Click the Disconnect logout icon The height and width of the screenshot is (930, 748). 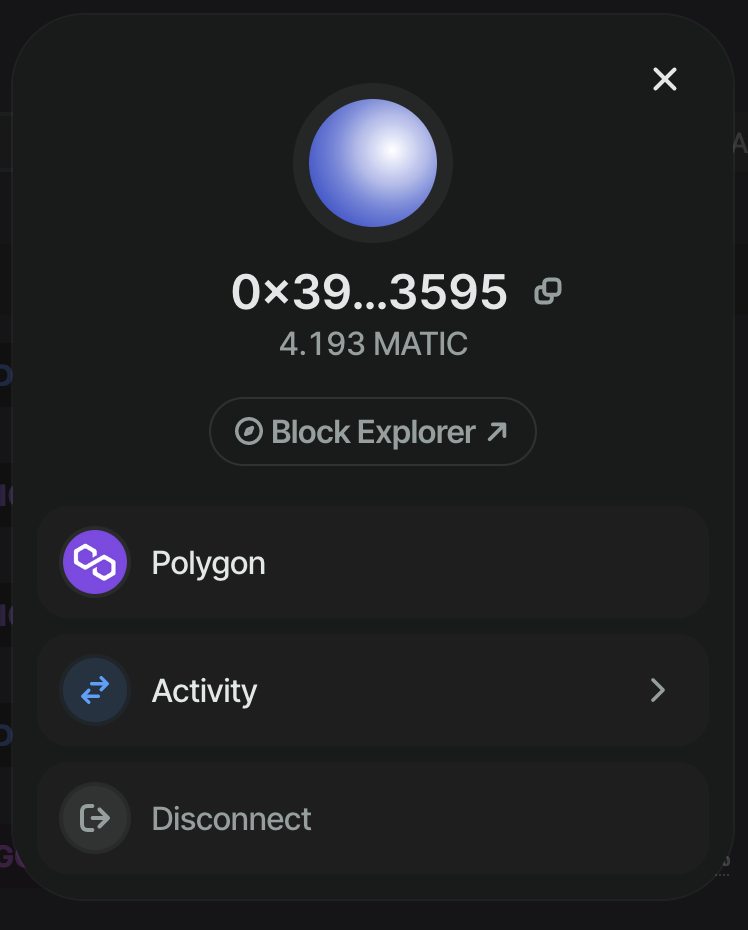pyautogui.click(x=95, y=818)
